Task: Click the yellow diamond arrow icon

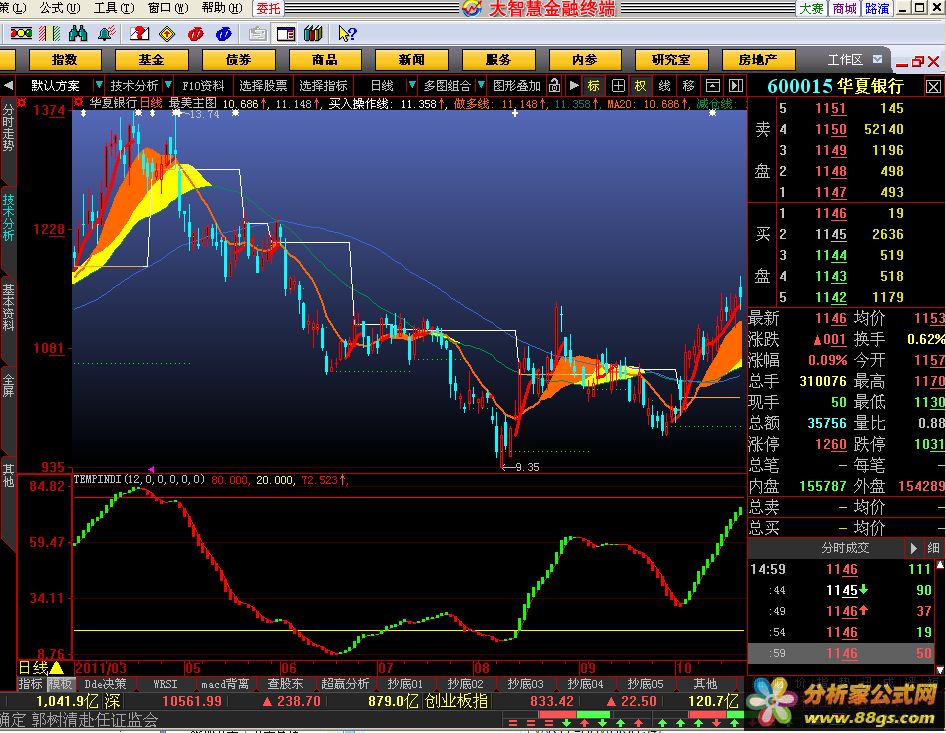Action: (167, 34)
